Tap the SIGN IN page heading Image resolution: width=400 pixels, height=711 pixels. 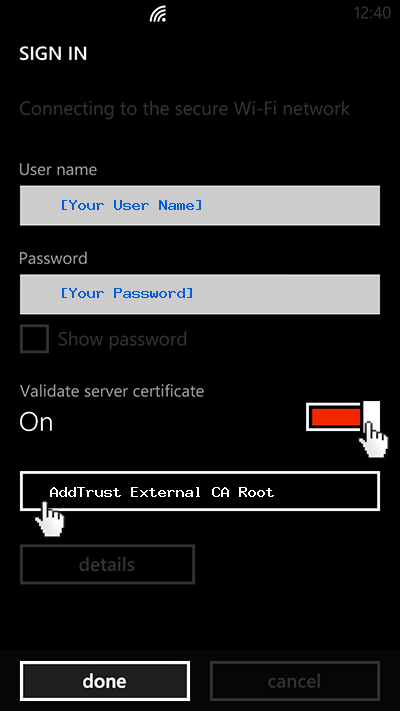click(53, 54)
